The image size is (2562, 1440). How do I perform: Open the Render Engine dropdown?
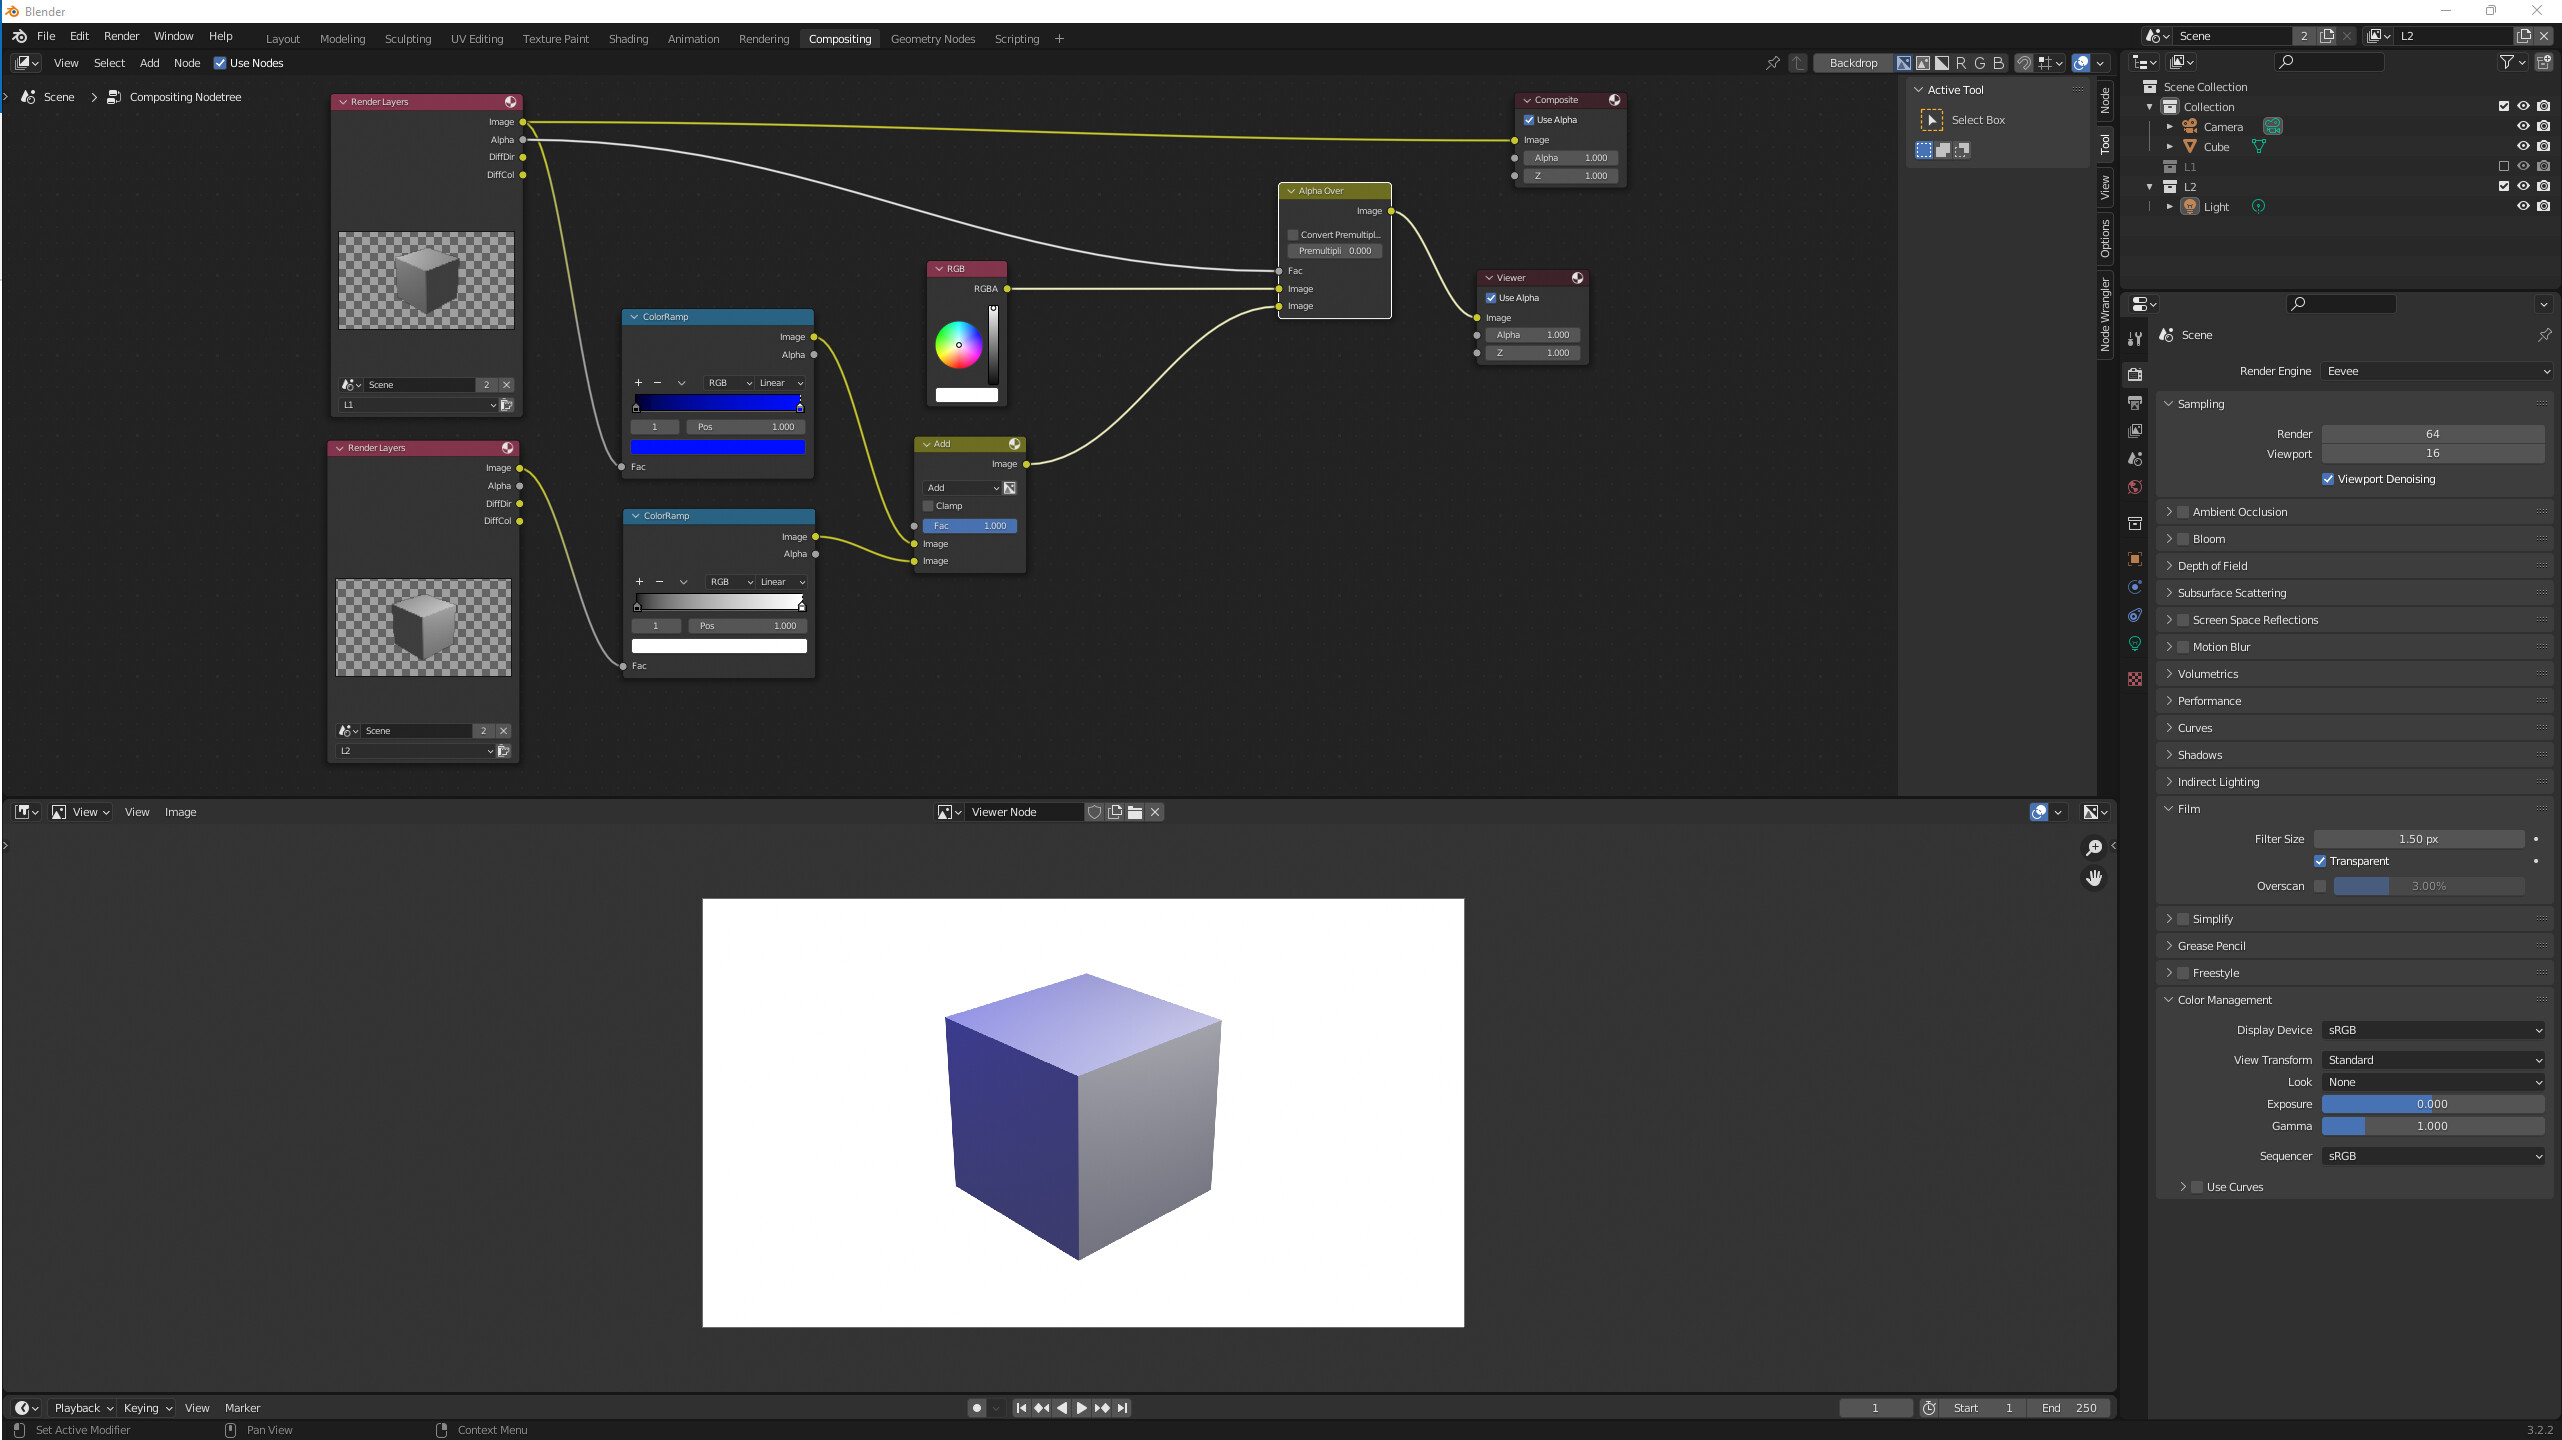click(2438, 371)
